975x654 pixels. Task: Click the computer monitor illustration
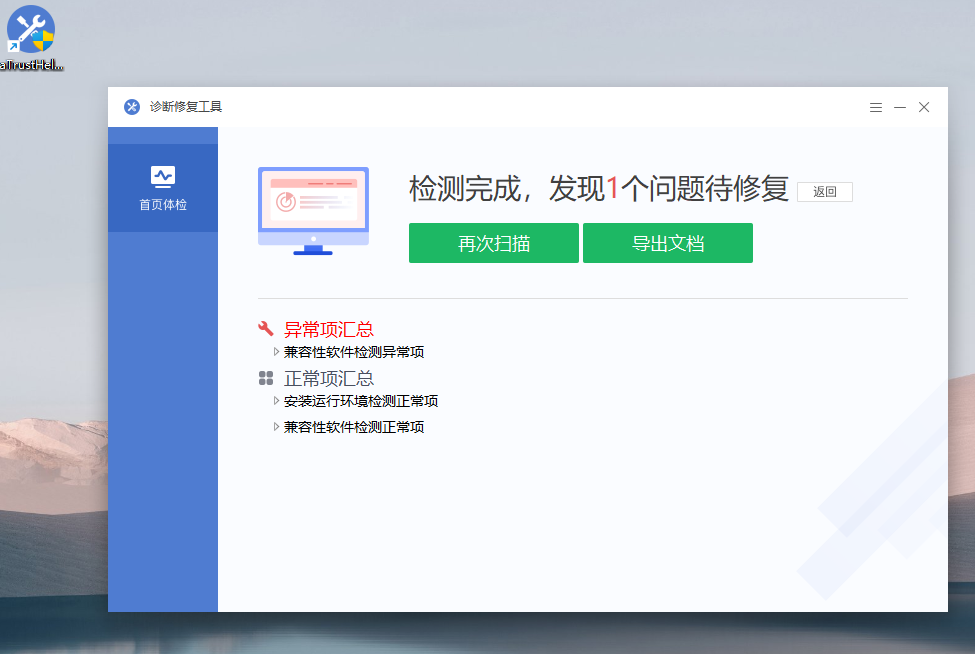313,210
